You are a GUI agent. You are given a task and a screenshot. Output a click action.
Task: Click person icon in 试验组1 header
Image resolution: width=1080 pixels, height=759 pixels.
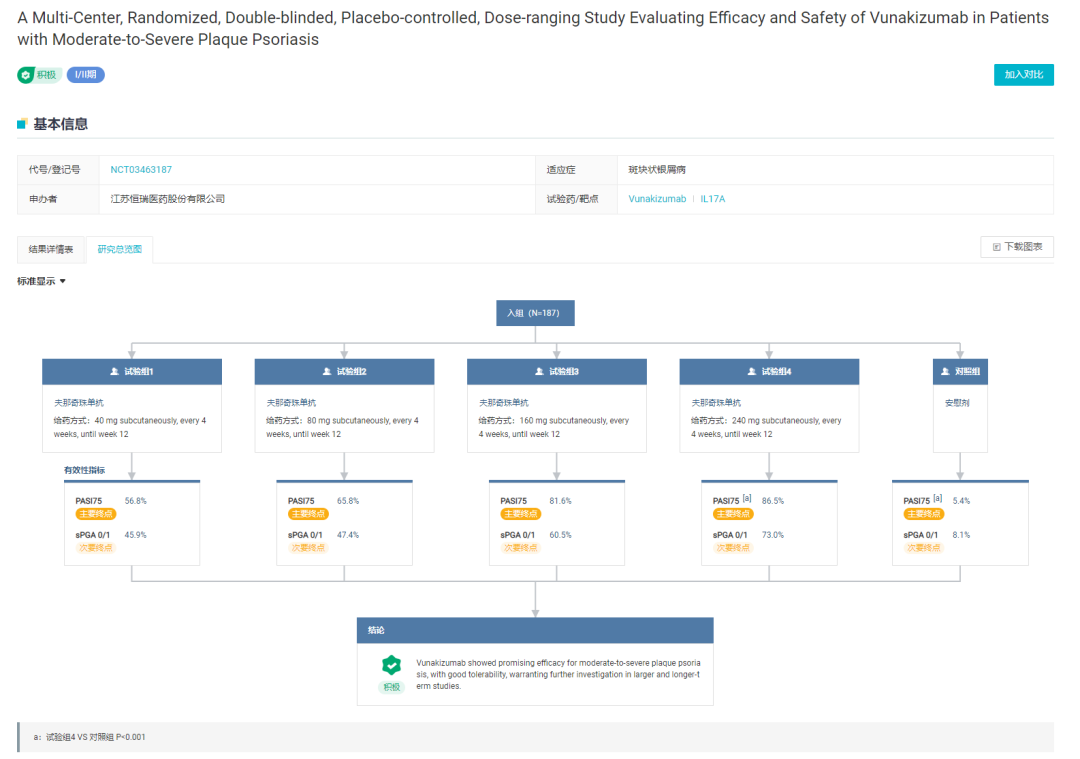(115, 371)
